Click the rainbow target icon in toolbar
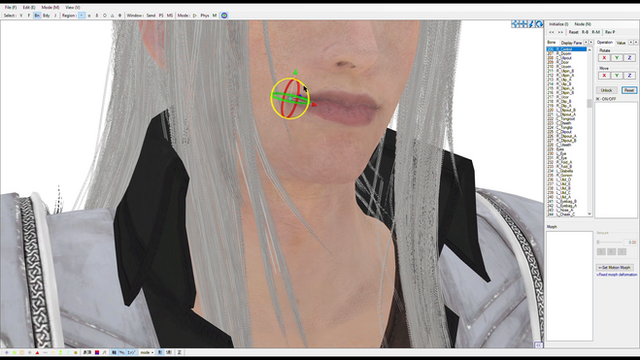Screen dimensions: 640x360 (224, 16)
